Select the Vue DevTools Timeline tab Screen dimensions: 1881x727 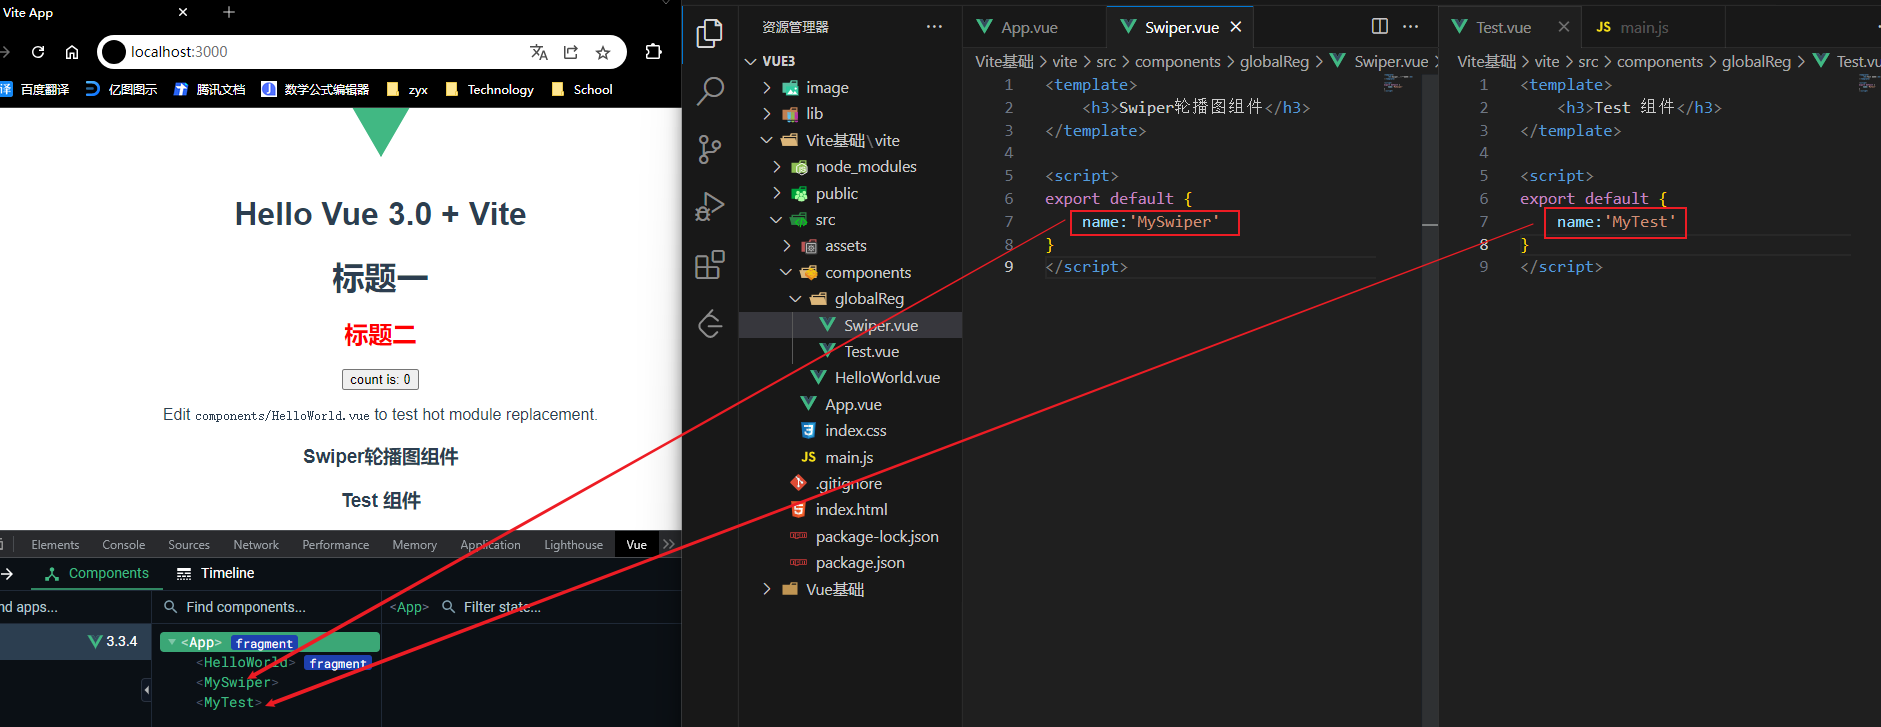tap(215, 573)
